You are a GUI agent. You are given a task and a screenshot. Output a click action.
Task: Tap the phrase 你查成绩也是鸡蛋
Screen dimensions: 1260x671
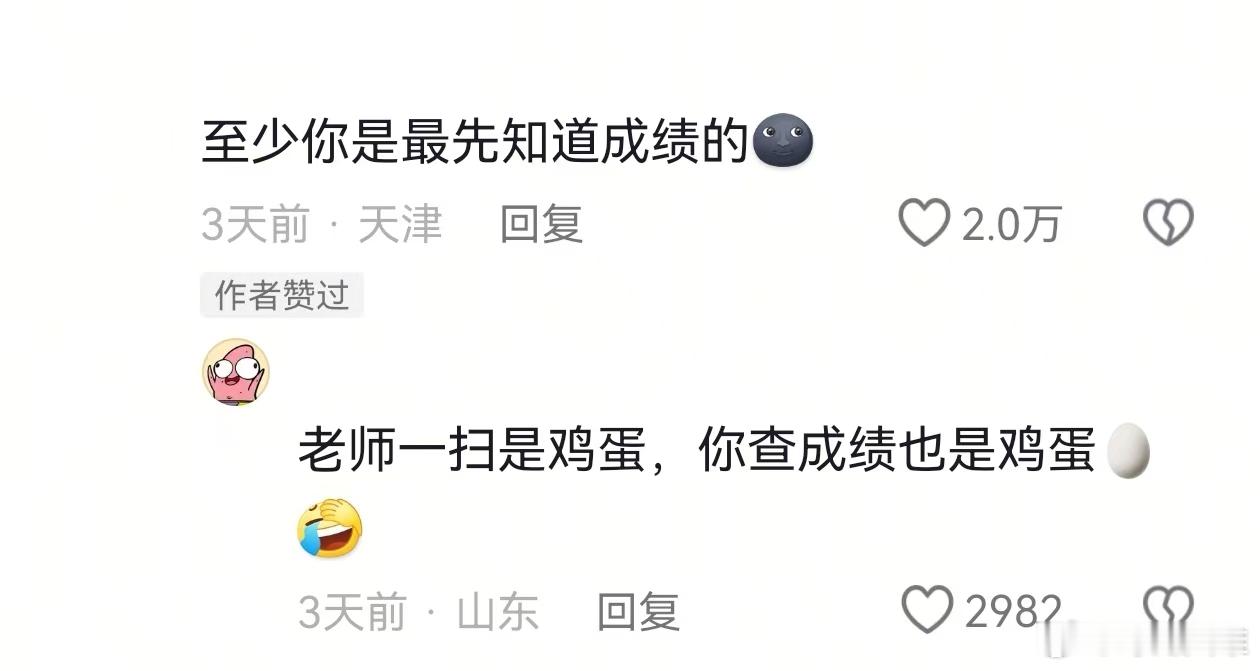coord(896,452)
